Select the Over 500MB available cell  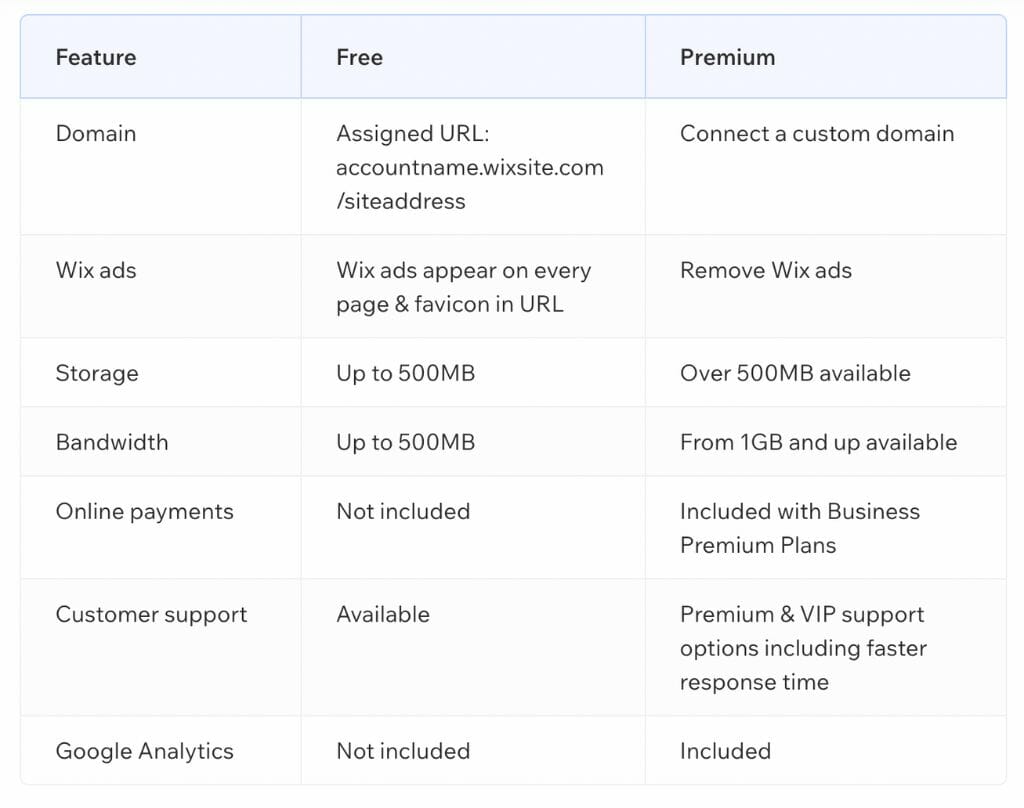[795, 373]
